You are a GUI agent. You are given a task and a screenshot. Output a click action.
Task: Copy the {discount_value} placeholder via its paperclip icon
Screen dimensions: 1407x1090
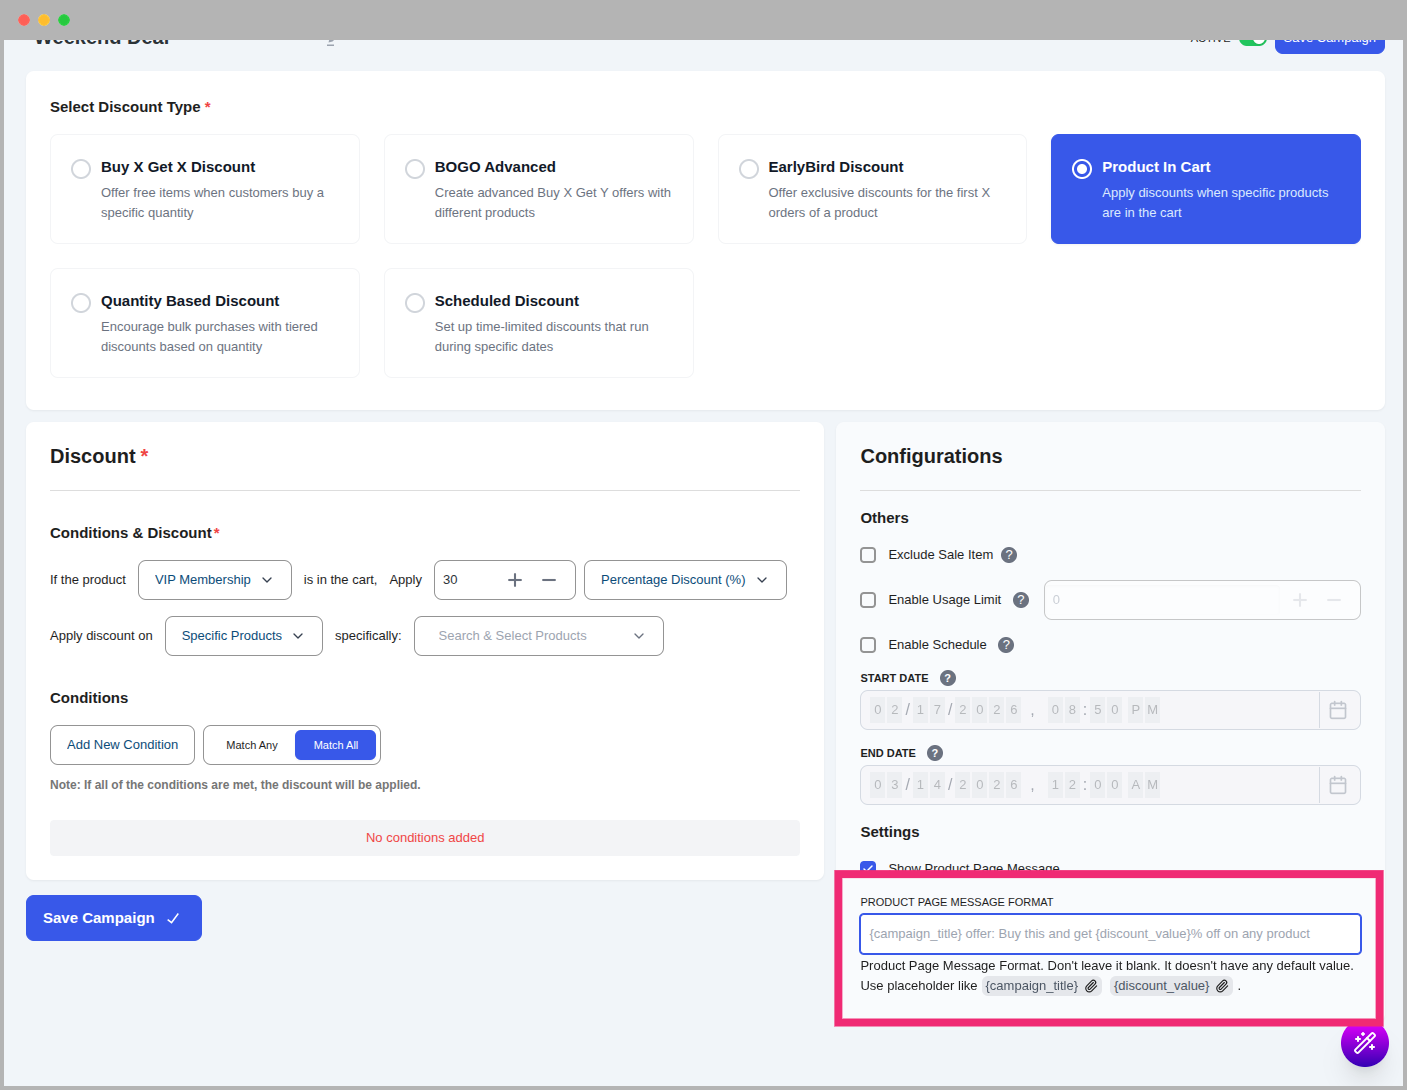[x=1221, y=985]
